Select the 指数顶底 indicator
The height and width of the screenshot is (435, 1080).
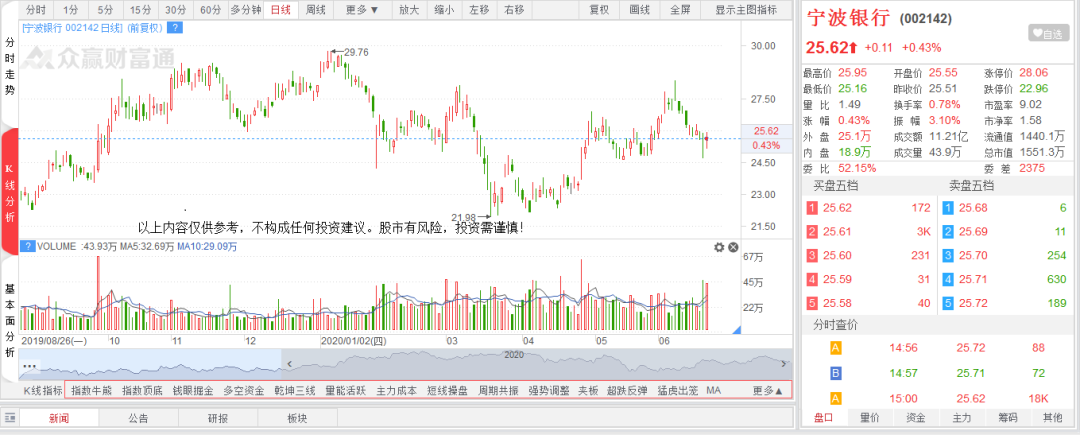(142, 391)
